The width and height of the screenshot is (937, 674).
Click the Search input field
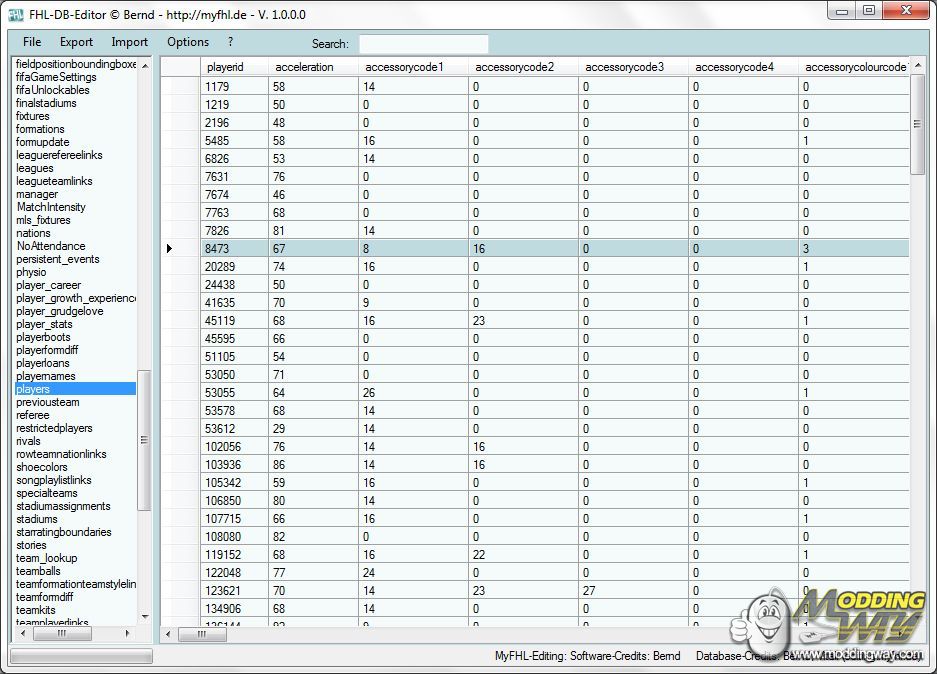(423, 44)
